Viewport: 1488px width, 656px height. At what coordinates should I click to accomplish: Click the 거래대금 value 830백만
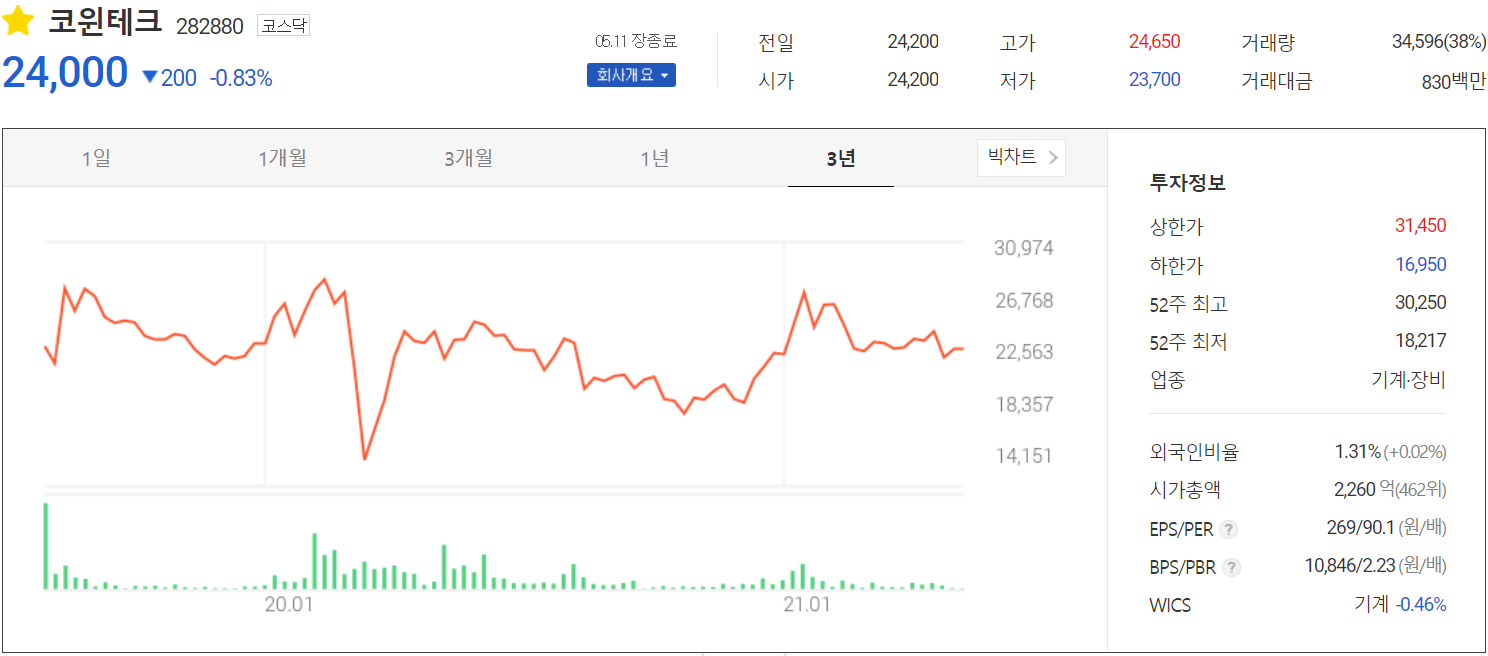[1453, 81]
